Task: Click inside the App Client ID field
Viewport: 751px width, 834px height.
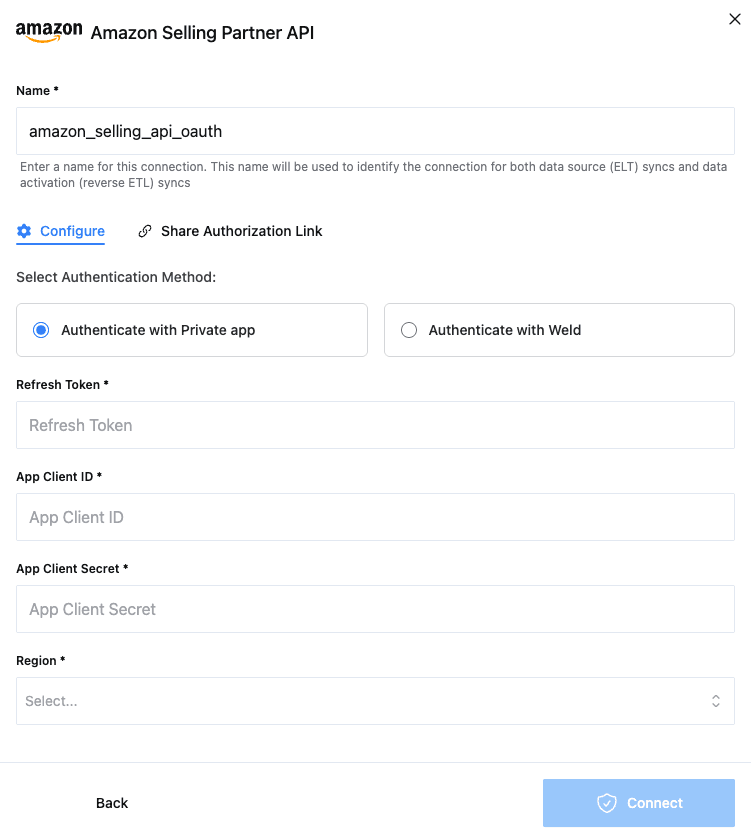Action: pos(375,517)
